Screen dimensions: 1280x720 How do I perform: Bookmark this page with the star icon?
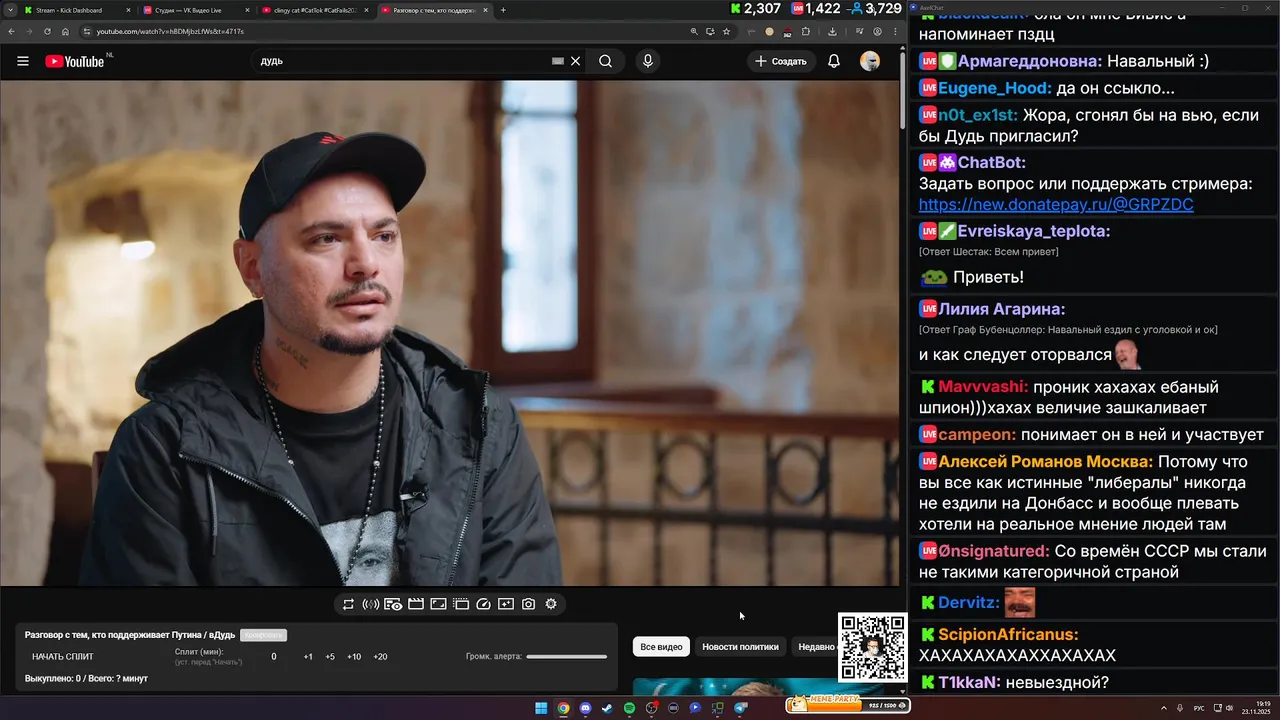[x=726, y=31]
